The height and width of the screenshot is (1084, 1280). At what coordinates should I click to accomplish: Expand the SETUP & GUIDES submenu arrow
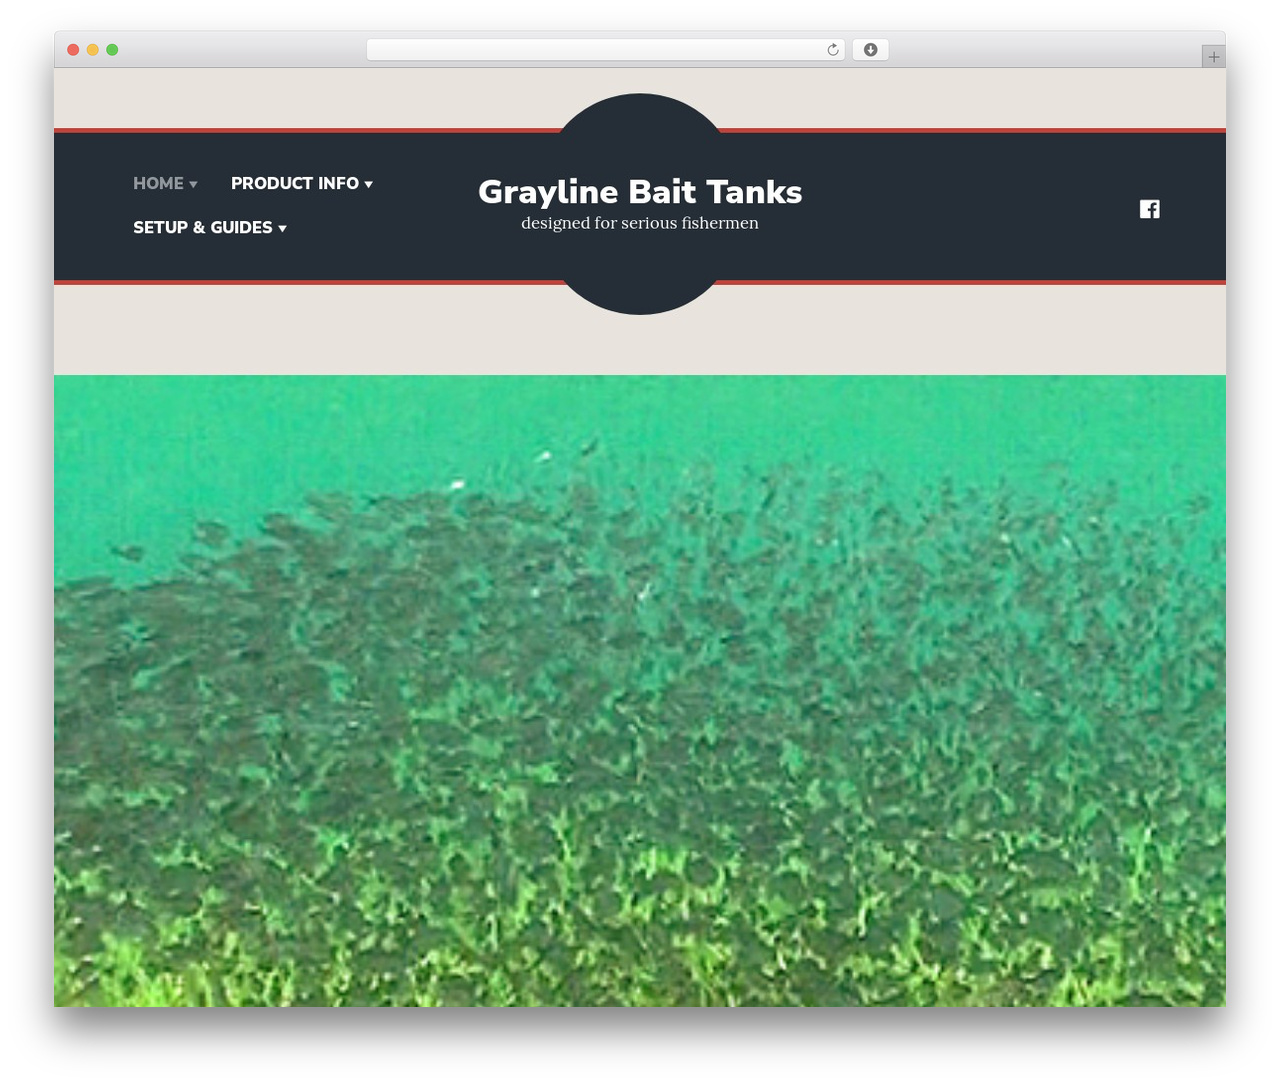(282, 228)
